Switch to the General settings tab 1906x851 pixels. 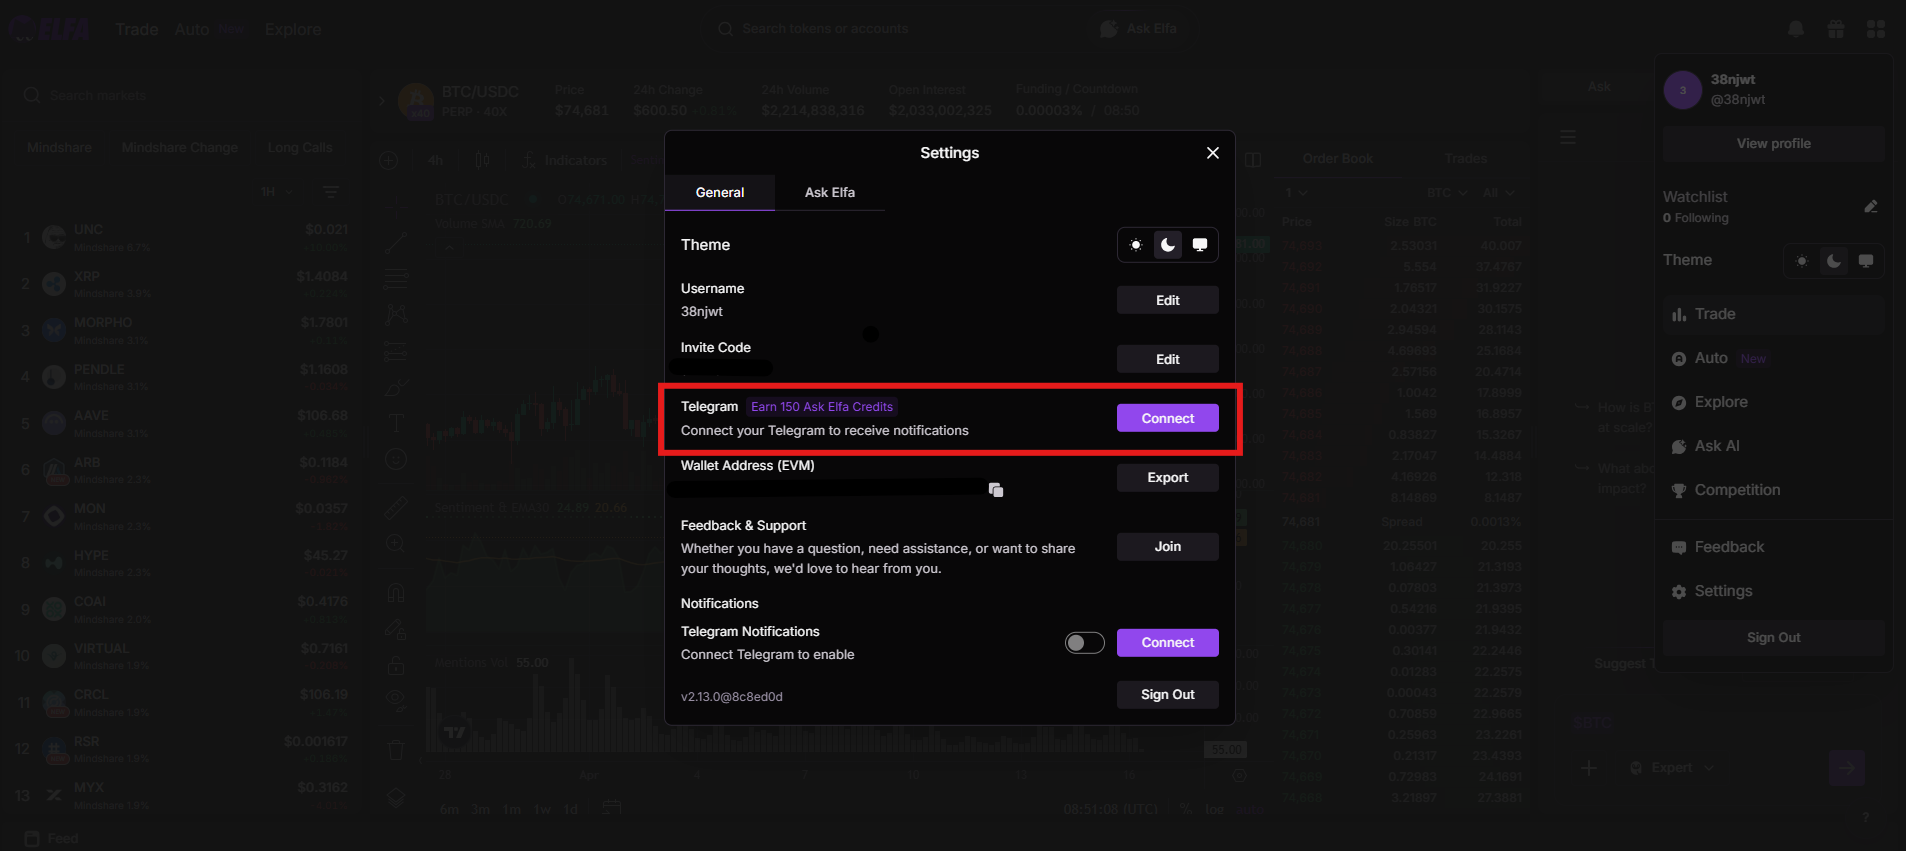720,192
